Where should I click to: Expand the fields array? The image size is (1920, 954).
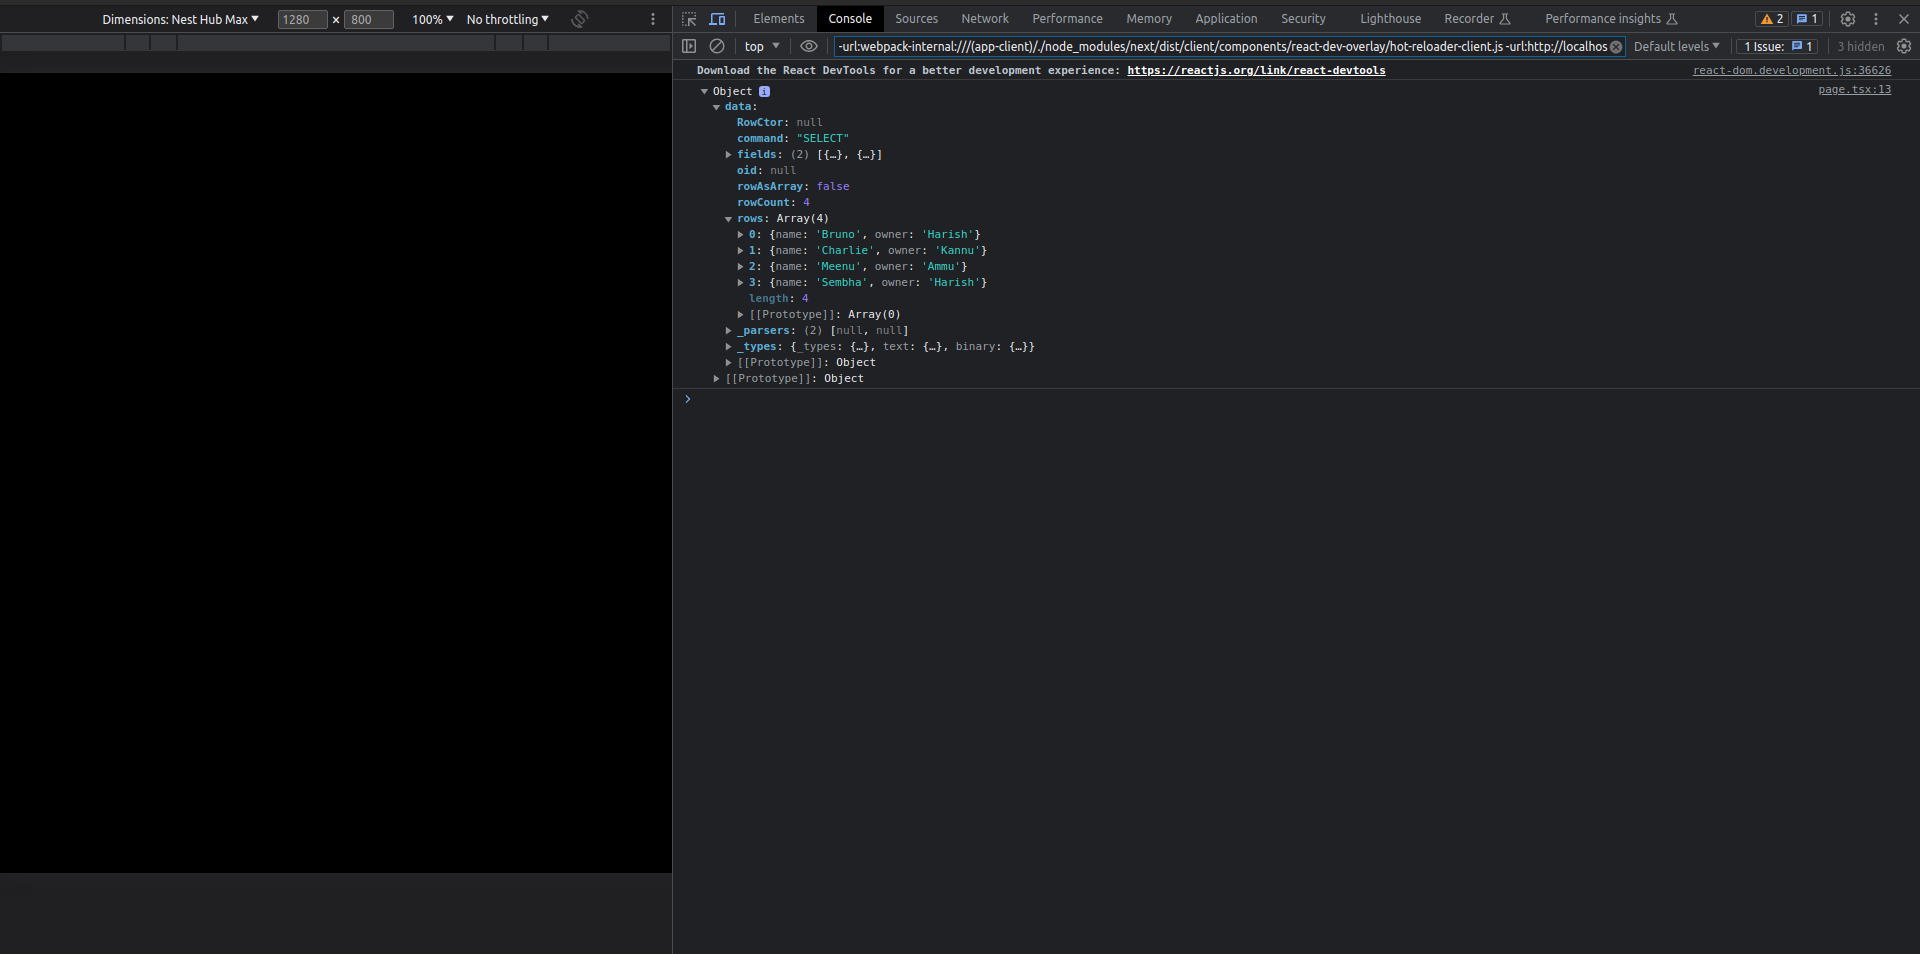[728, 155]
